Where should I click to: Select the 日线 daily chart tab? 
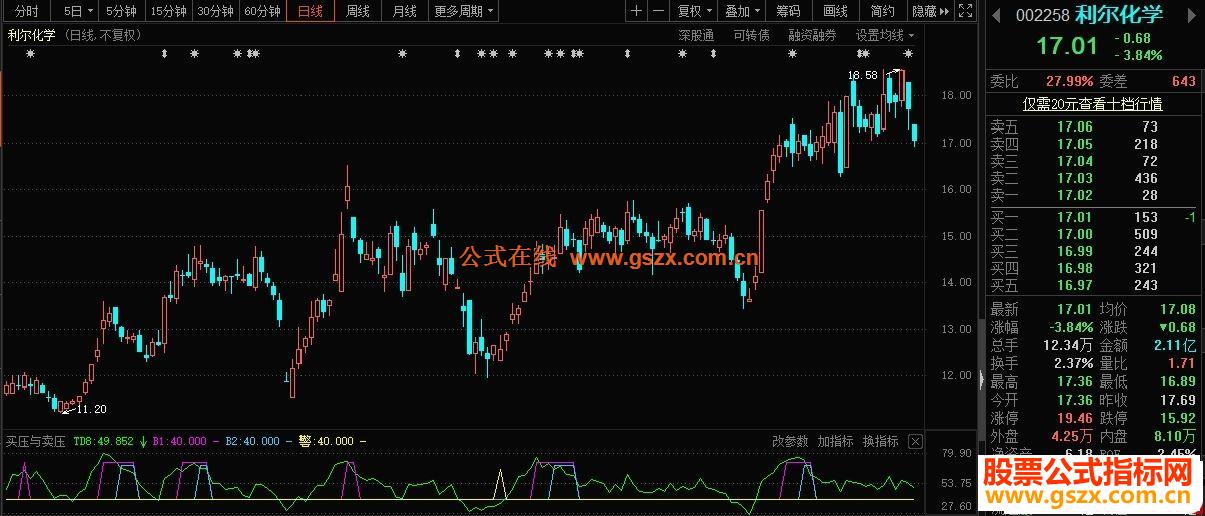coord(311,12)
